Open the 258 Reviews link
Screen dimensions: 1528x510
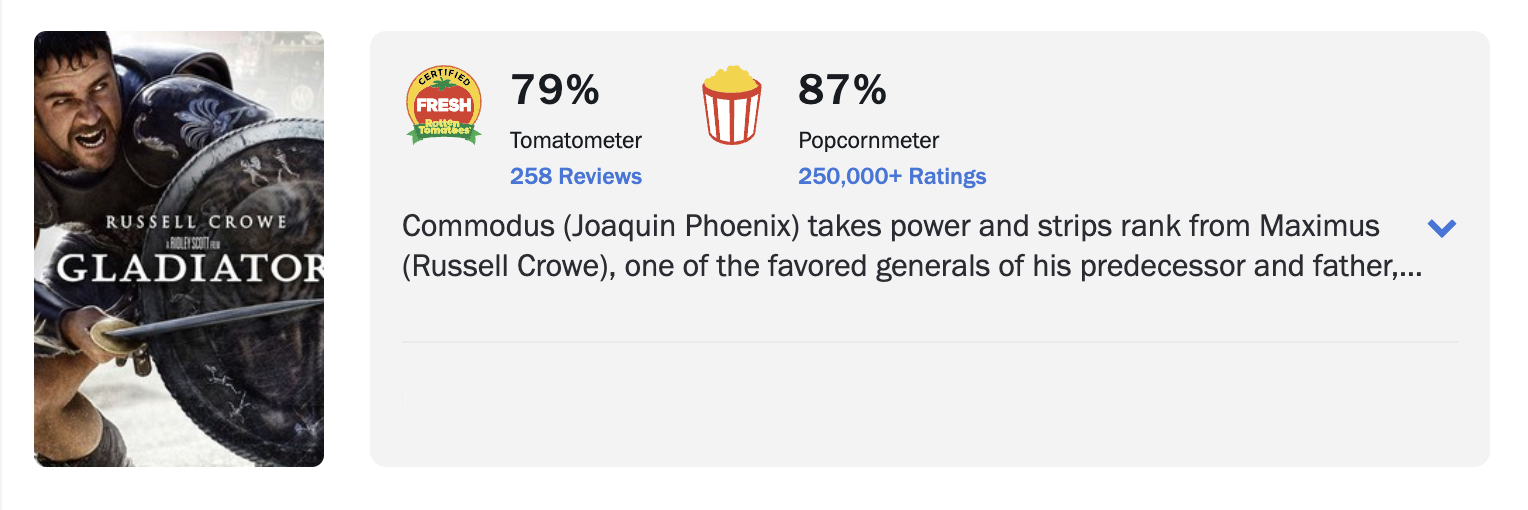click(x=576, y=177)
